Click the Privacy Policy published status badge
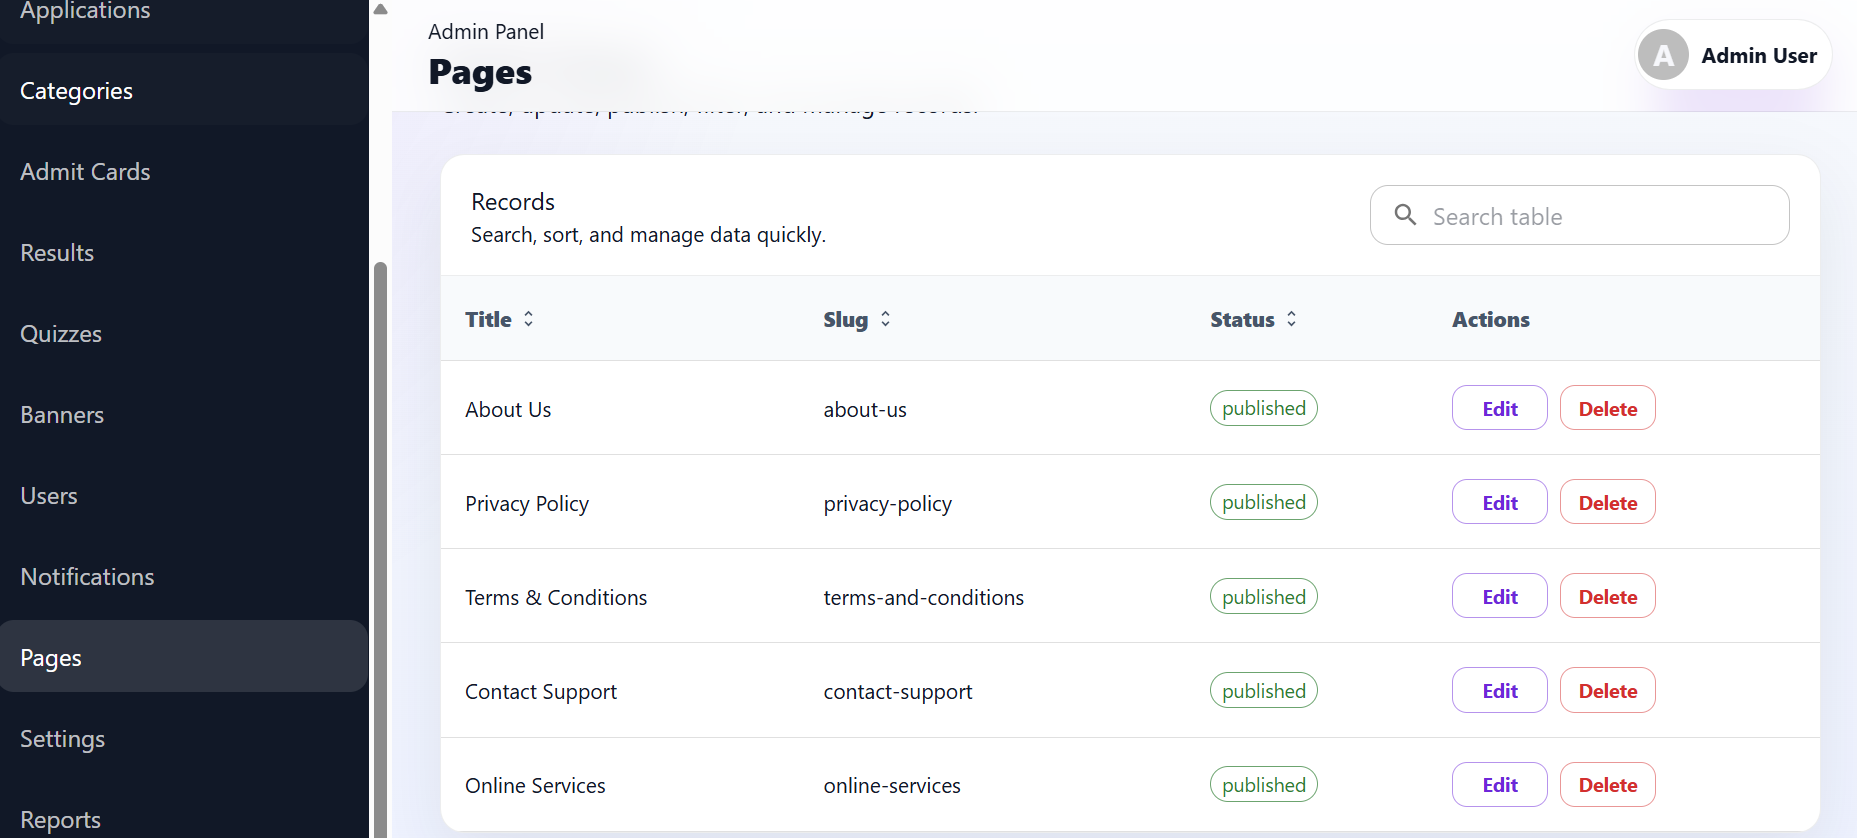The width and height of the screenshot is (1857, 838). pyautogui.click(x=1263, y=502)
